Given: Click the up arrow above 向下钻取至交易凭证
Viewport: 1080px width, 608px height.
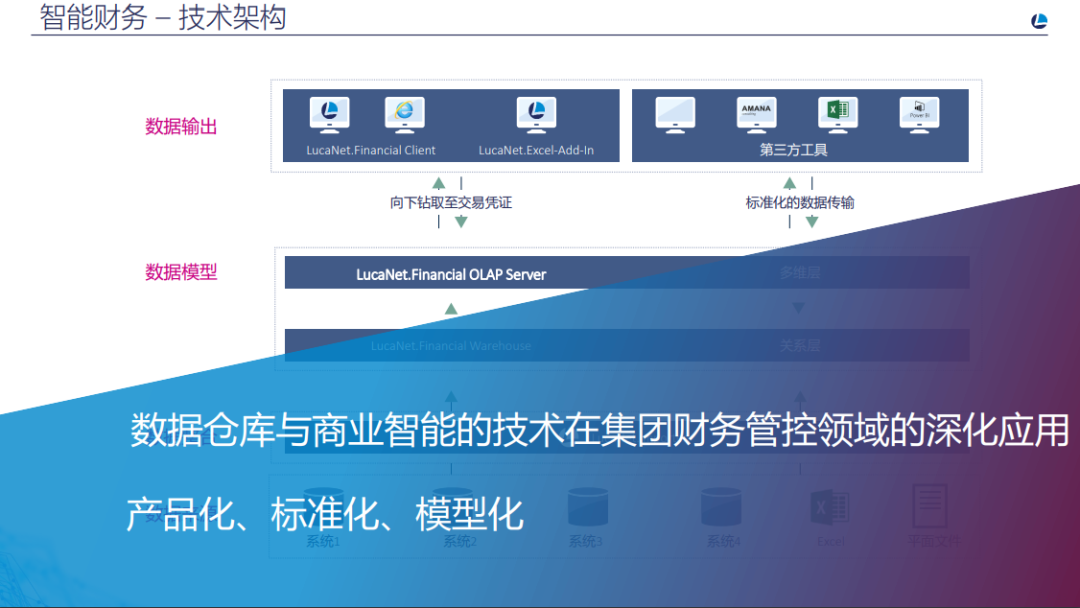Looking at the screenshot, I should pos(439,183).
